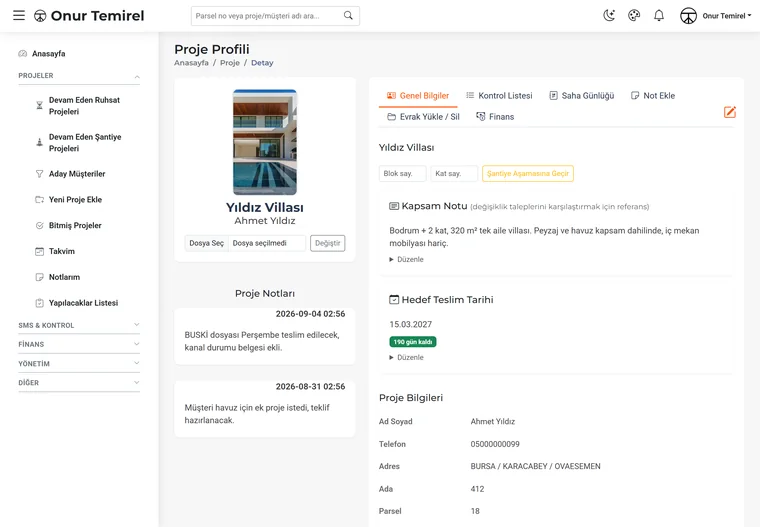
Task: Click the sticky-note icon beside Notlarım
Action: 40,277
